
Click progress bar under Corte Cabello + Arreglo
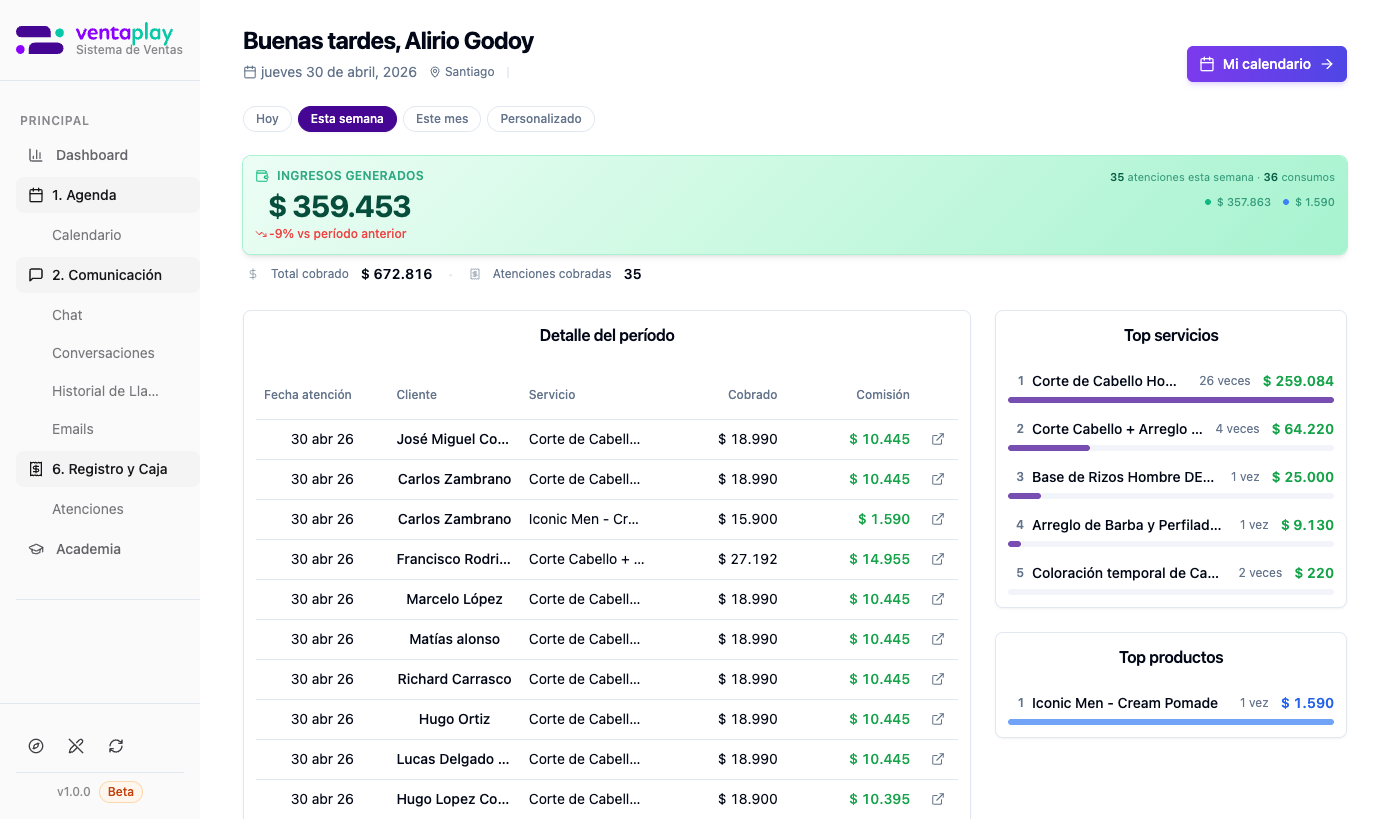tap(1171, 448)
